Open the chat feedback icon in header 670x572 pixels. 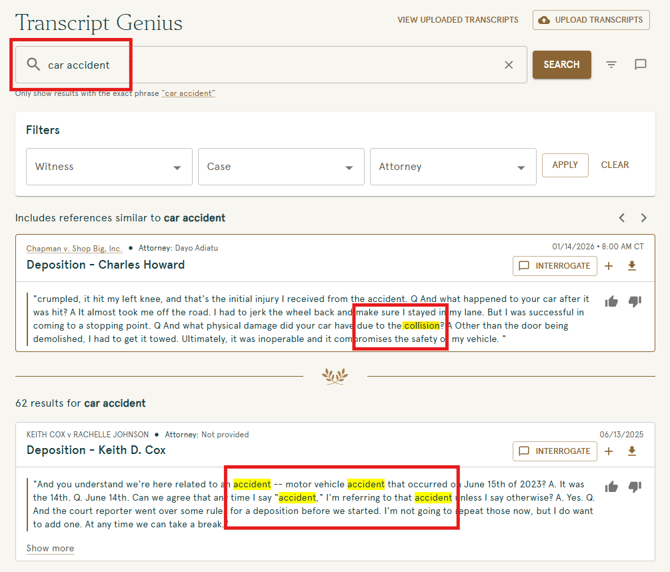point(640,65)
